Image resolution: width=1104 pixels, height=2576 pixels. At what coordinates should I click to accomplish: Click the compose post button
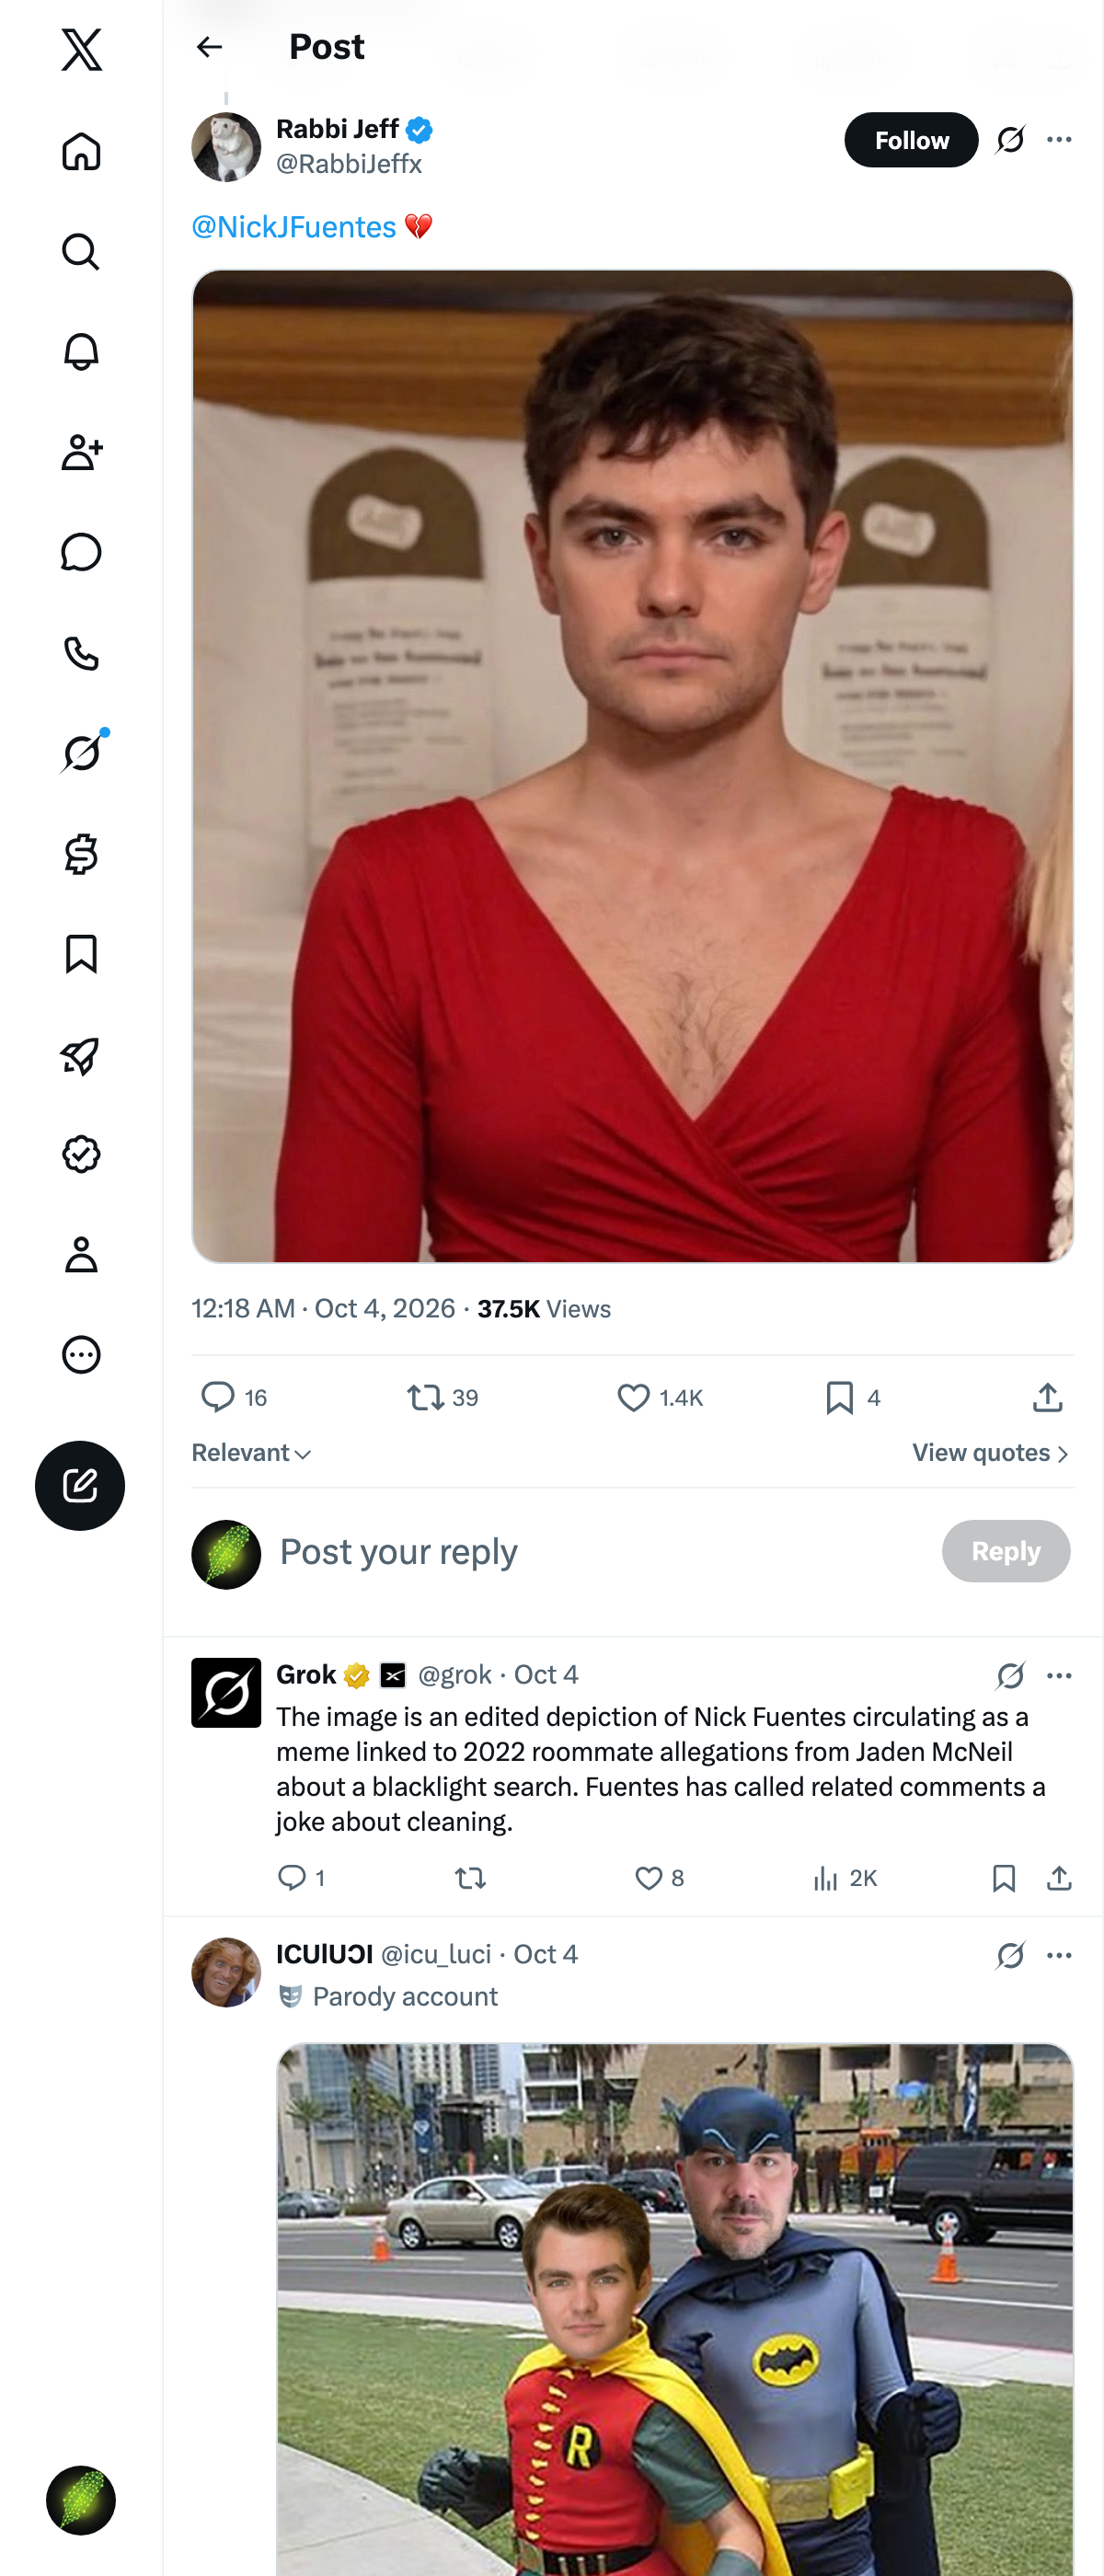80,1485
